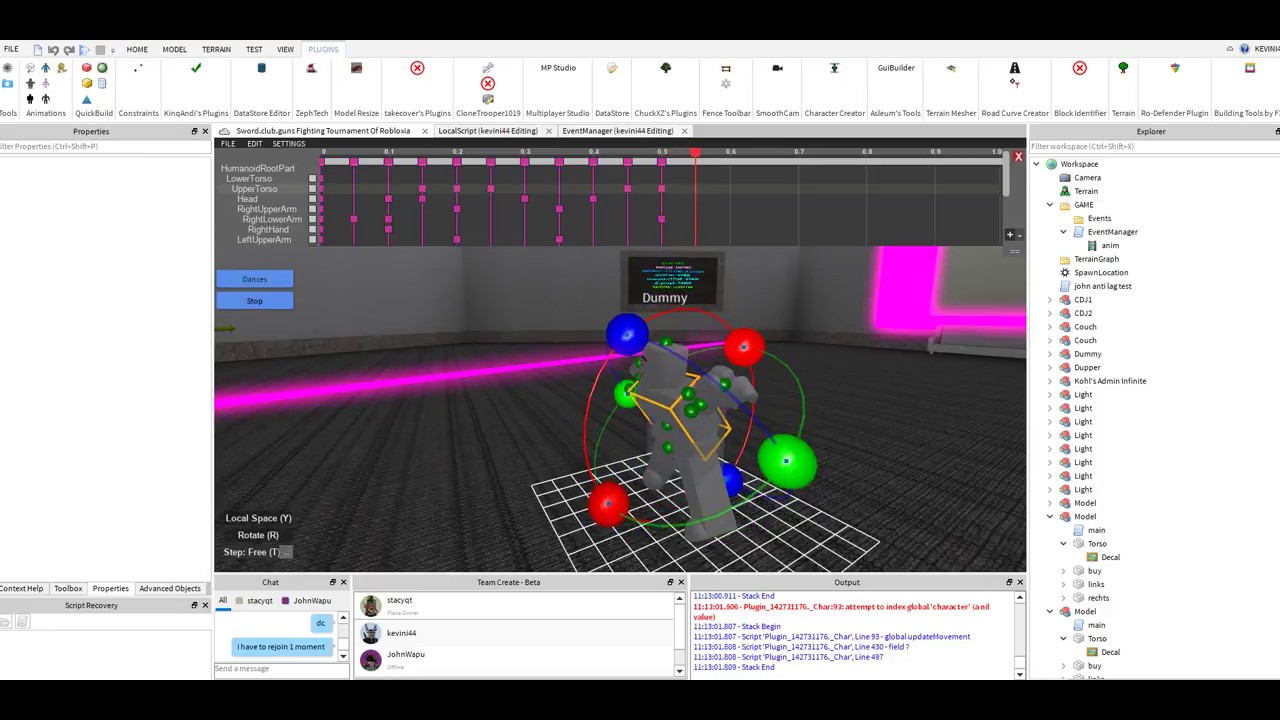Click ChuckXZ's Plugins tree icon

666,68
